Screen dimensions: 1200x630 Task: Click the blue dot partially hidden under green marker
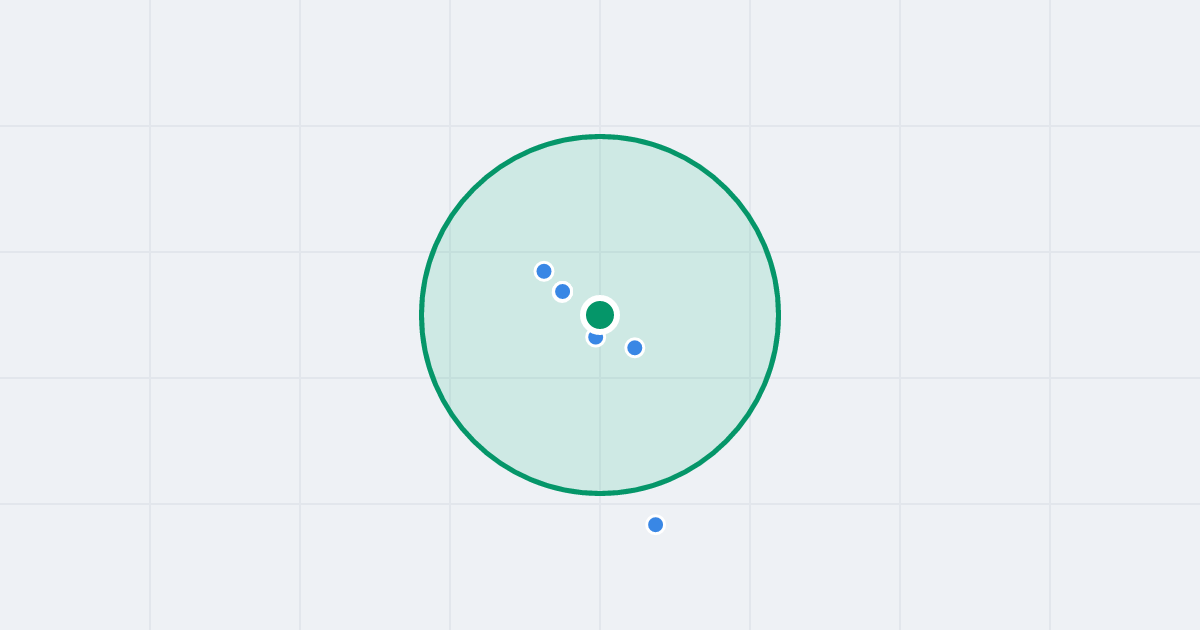[596, 338]
